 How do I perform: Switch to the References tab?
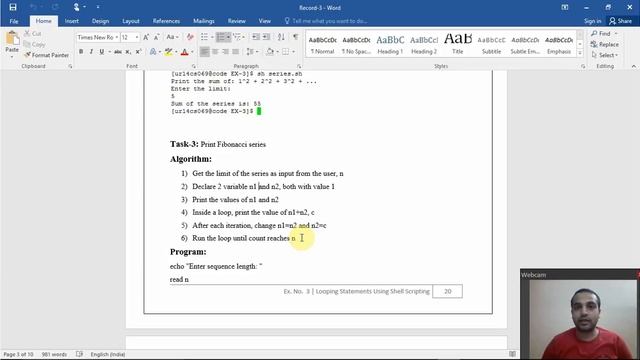166,21
